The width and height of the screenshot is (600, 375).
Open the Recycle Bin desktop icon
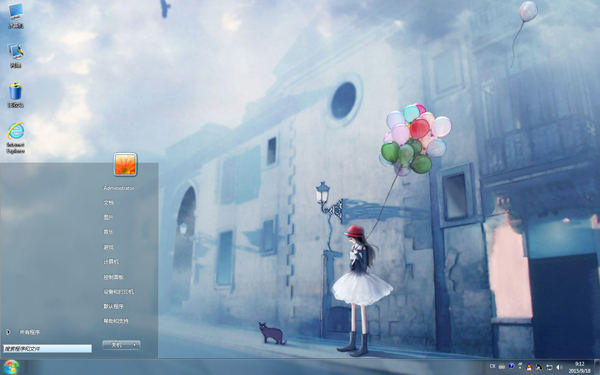[x=16, y=95]
